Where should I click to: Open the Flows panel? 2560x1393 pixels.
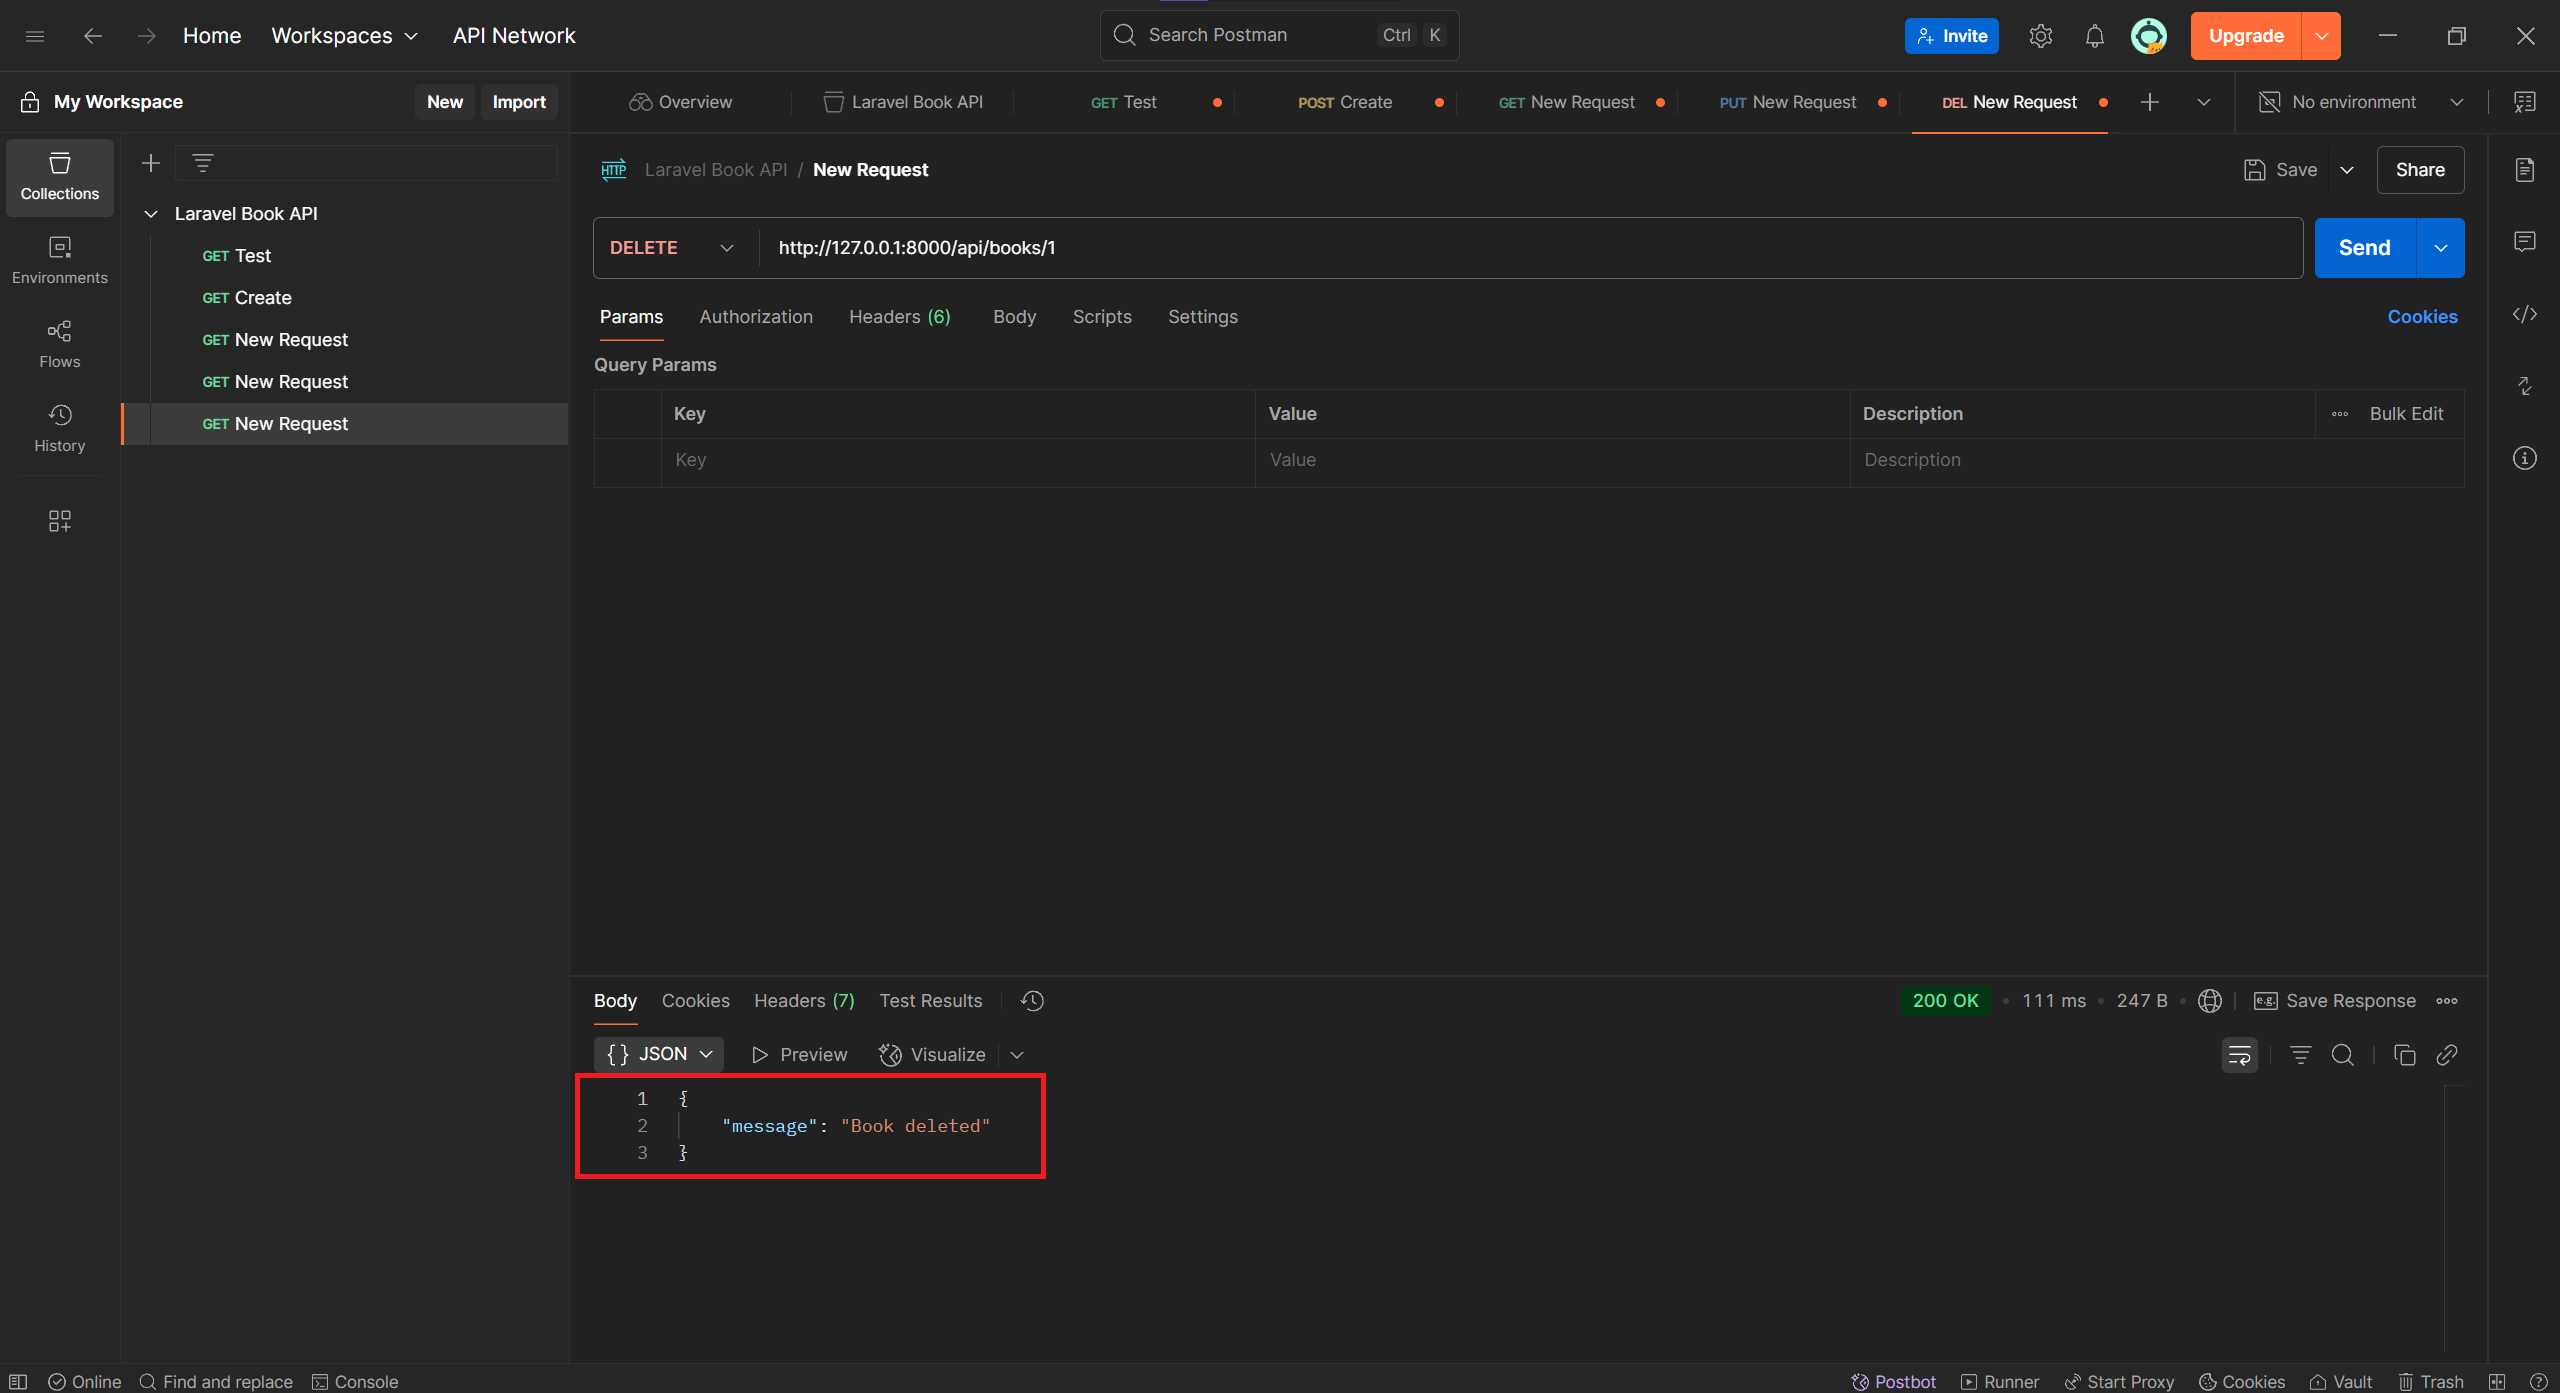(59, 344)
